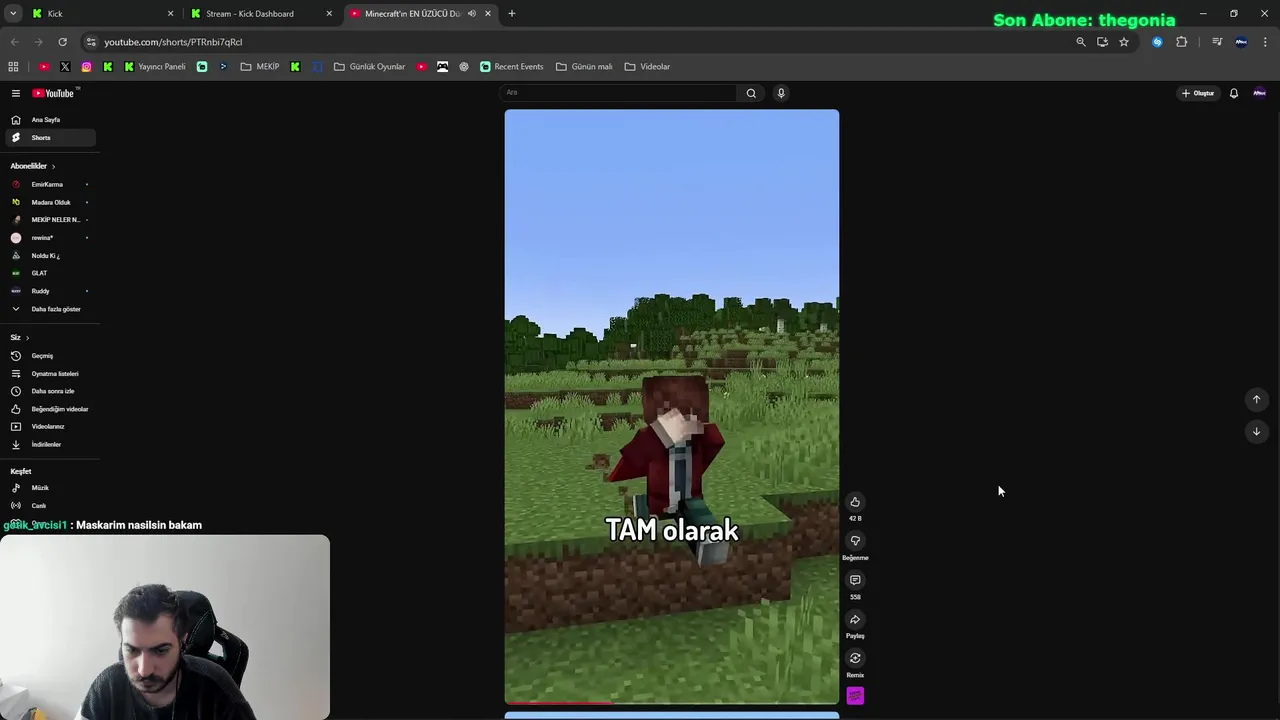Expand the Abonelikler section chevron
1280x720 pixels.
[53, 166]
